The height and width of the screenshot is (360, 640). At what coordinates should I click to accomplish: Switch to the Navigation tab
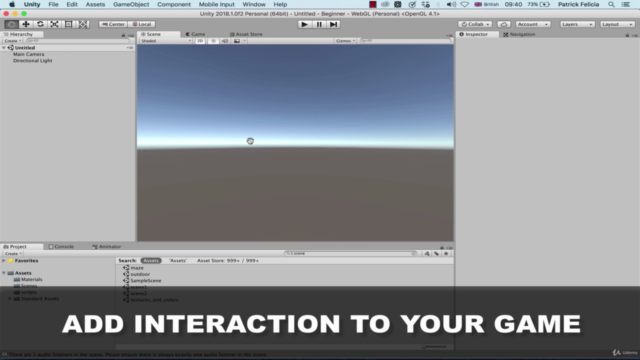519,34
